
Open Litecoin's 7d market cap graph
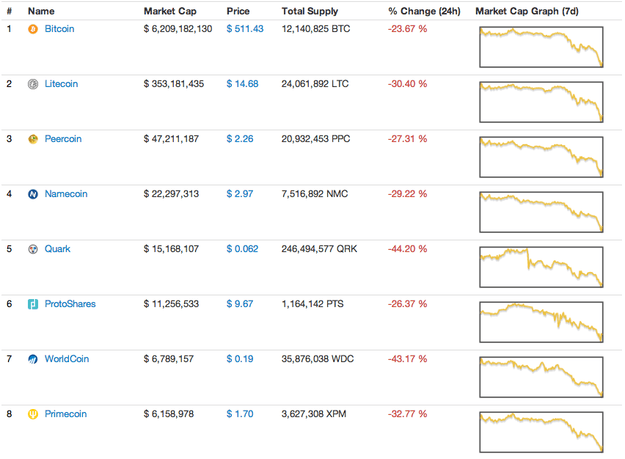(541, 102)
